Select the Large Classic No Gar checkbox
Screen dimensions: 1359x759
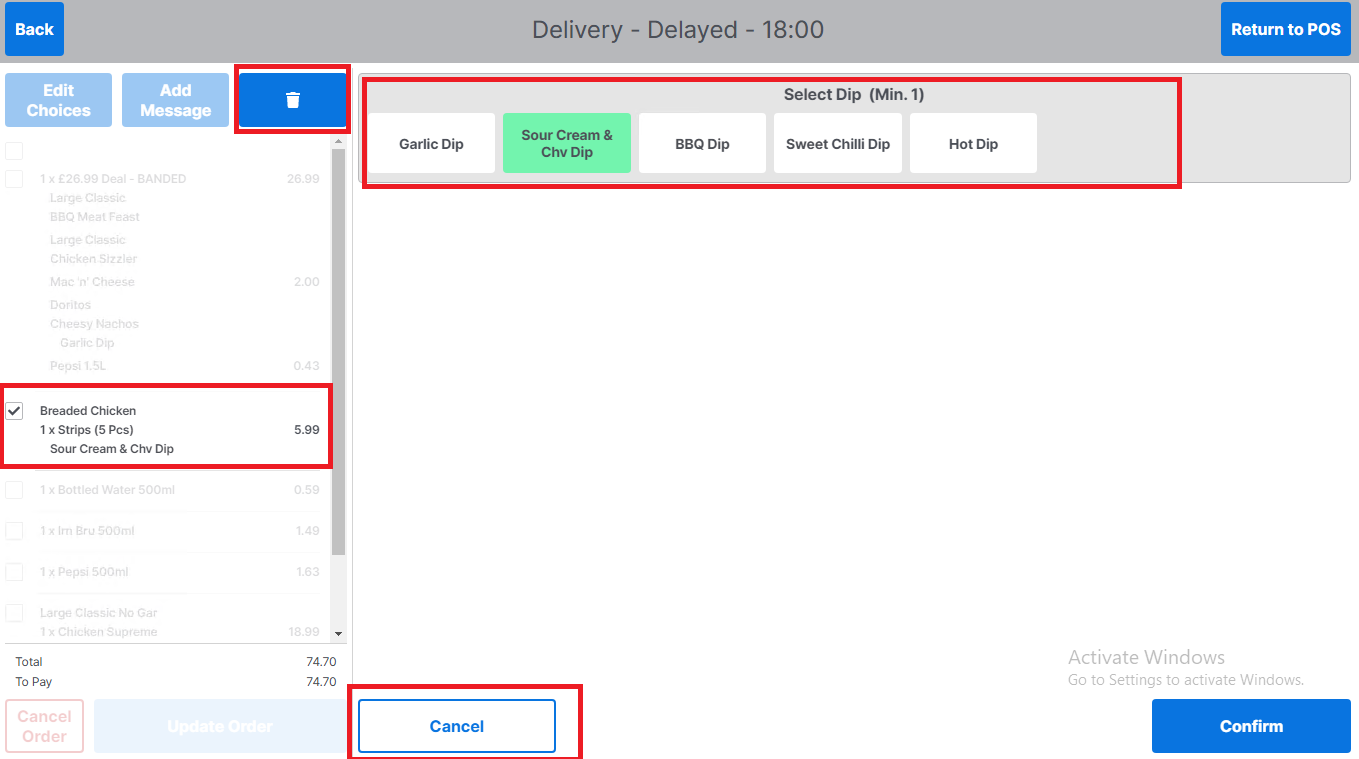point(15,613)
